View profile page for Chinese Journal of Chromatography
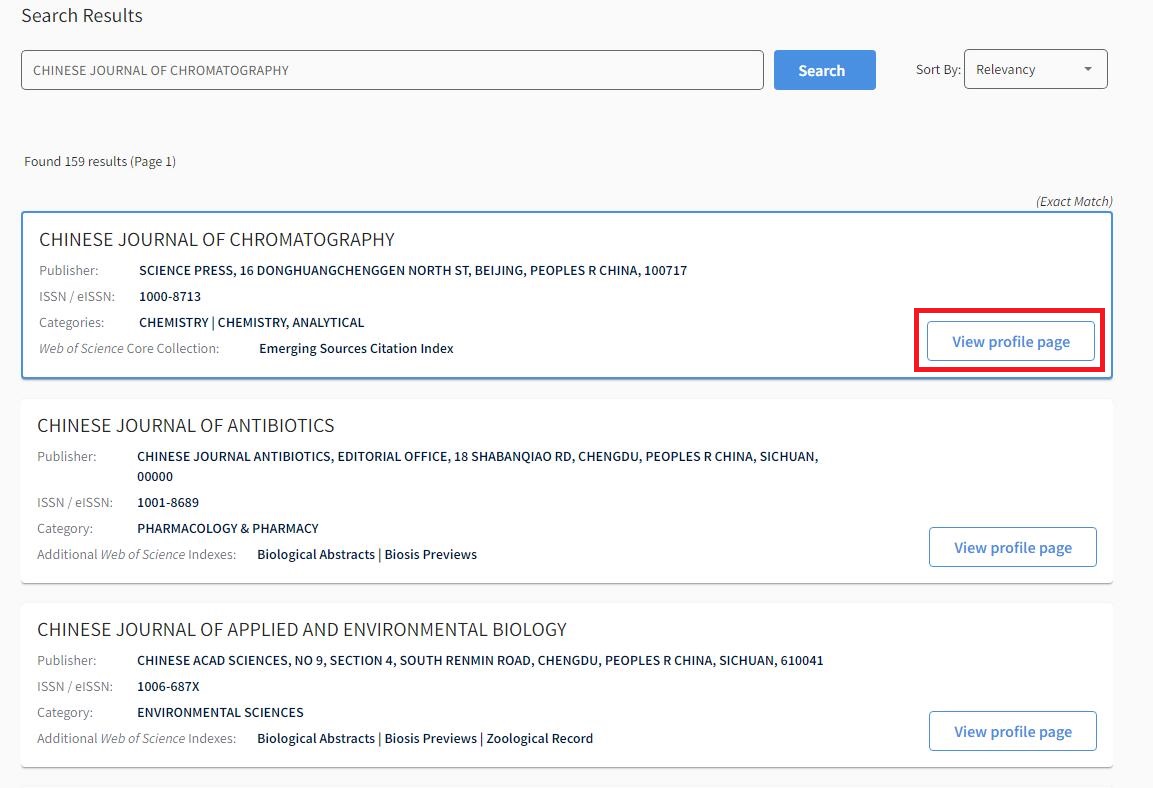This screenshot has width=1153, height=788. point(1010,342)
